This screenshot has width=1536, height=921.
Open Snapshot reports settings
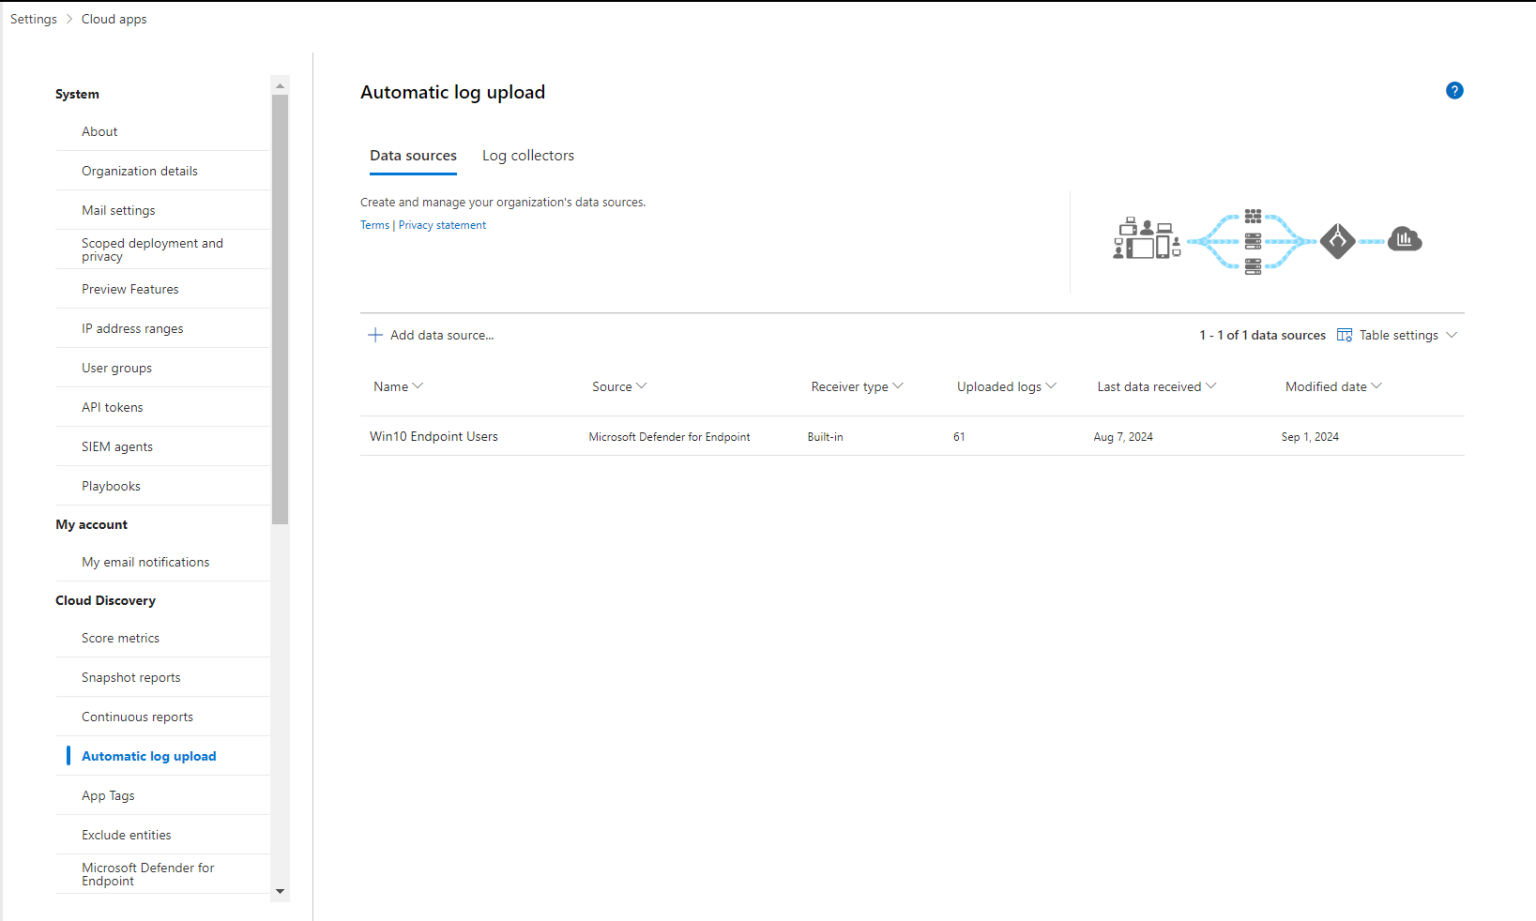click(x=131, y=677)
